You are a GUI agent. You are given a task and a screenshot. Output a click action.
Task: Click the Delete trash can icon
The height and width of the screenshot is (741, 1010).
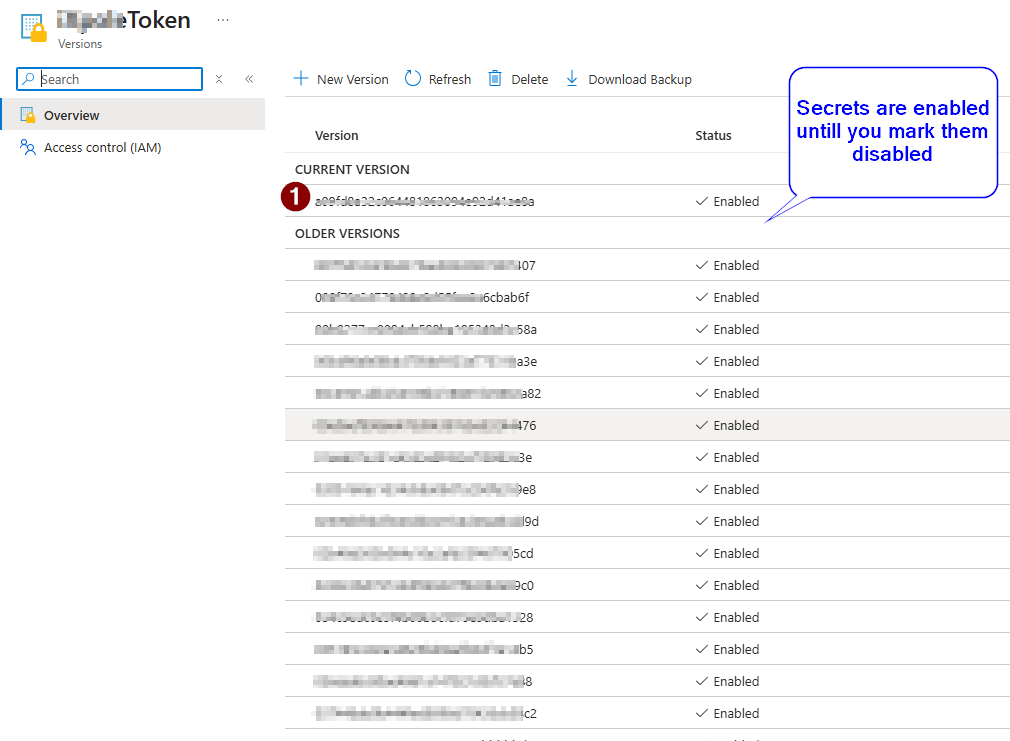click(x=495, y=79)
